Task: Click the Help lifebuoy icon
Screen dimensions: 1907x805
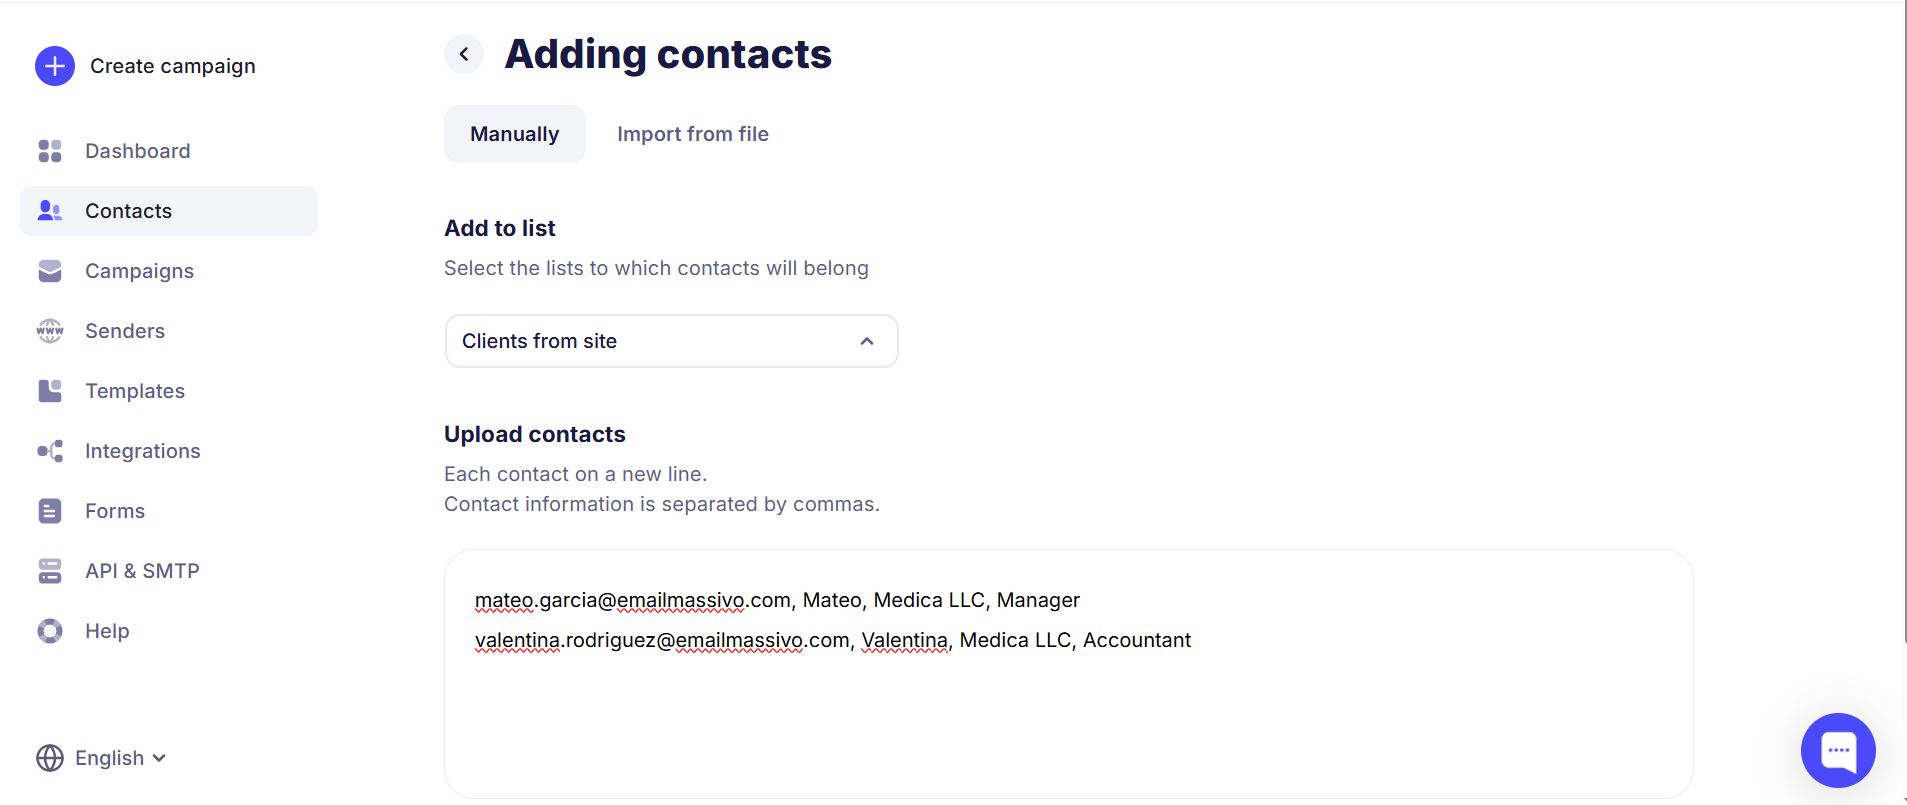Action: click(x=50, y=631)
